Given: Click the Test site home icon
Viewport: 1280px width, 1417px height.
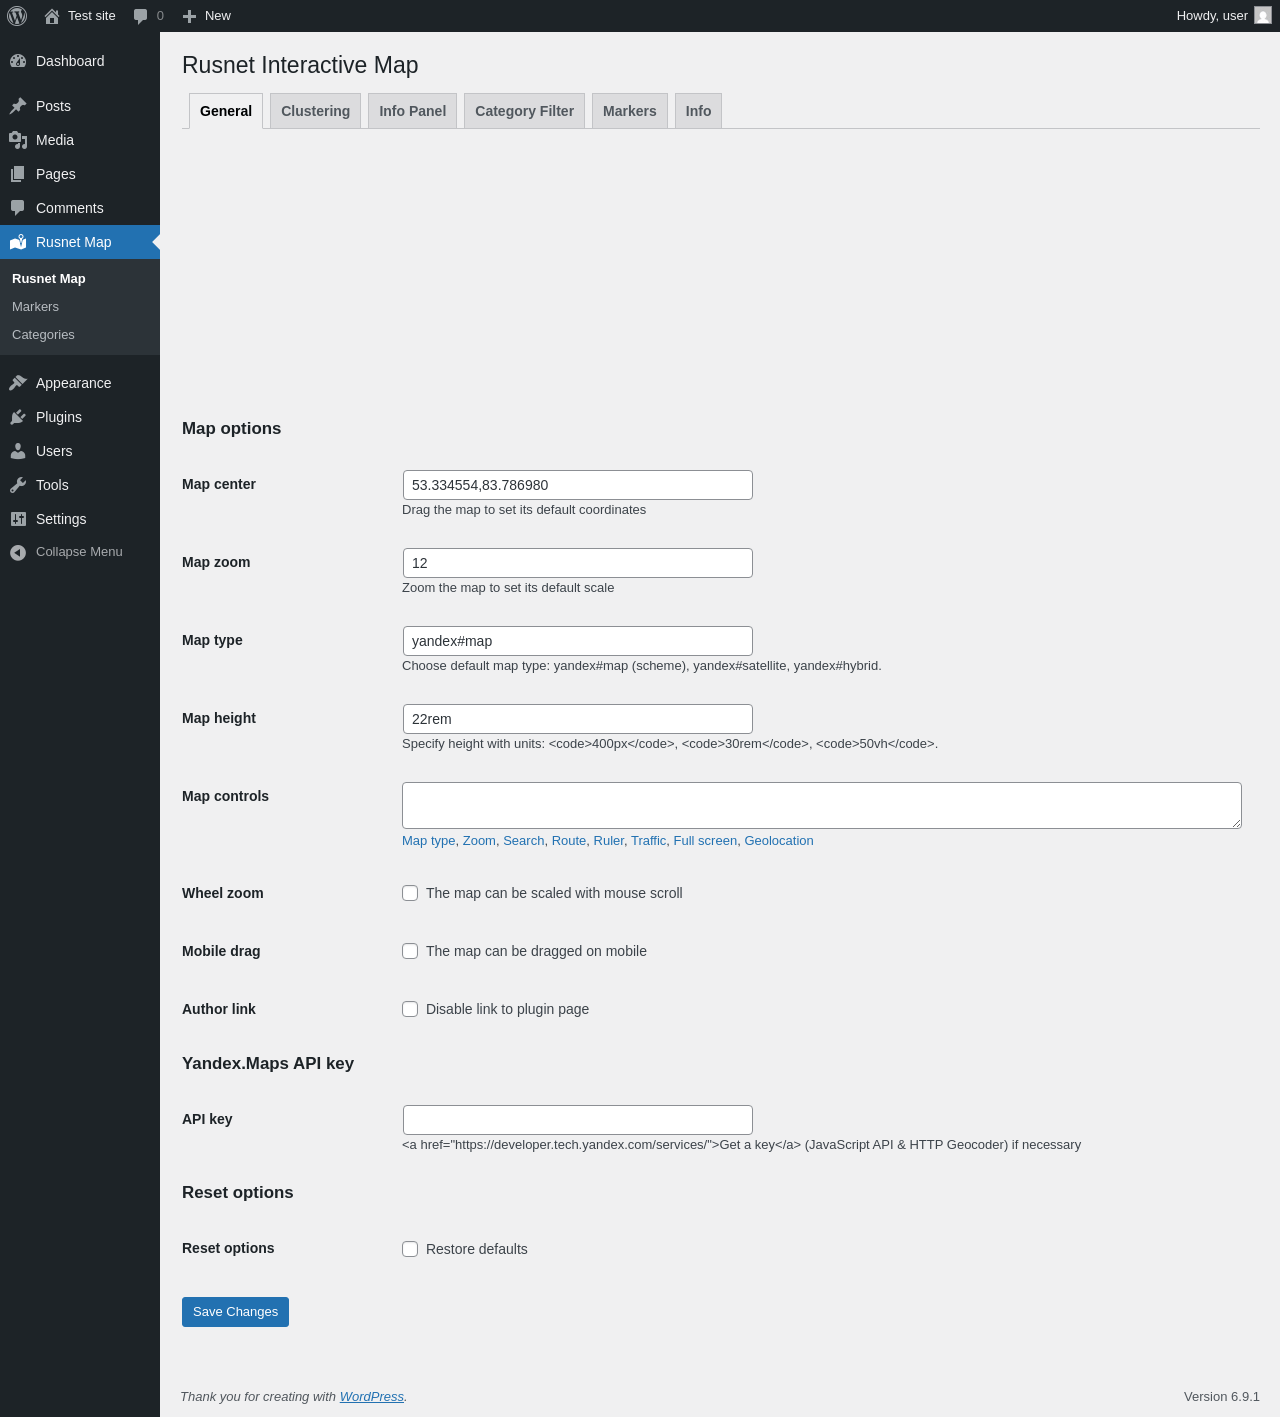Looking at the screenshot, I should click(x=52, y=16).
